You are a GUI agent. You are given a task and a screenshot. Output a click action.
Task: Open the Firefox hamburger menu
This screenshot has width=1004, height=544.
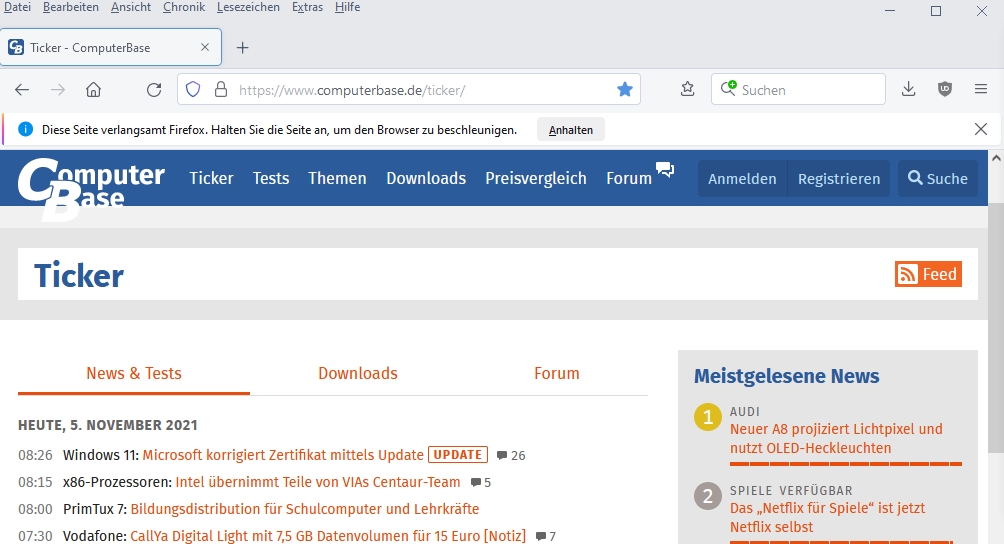pos(981,90)
